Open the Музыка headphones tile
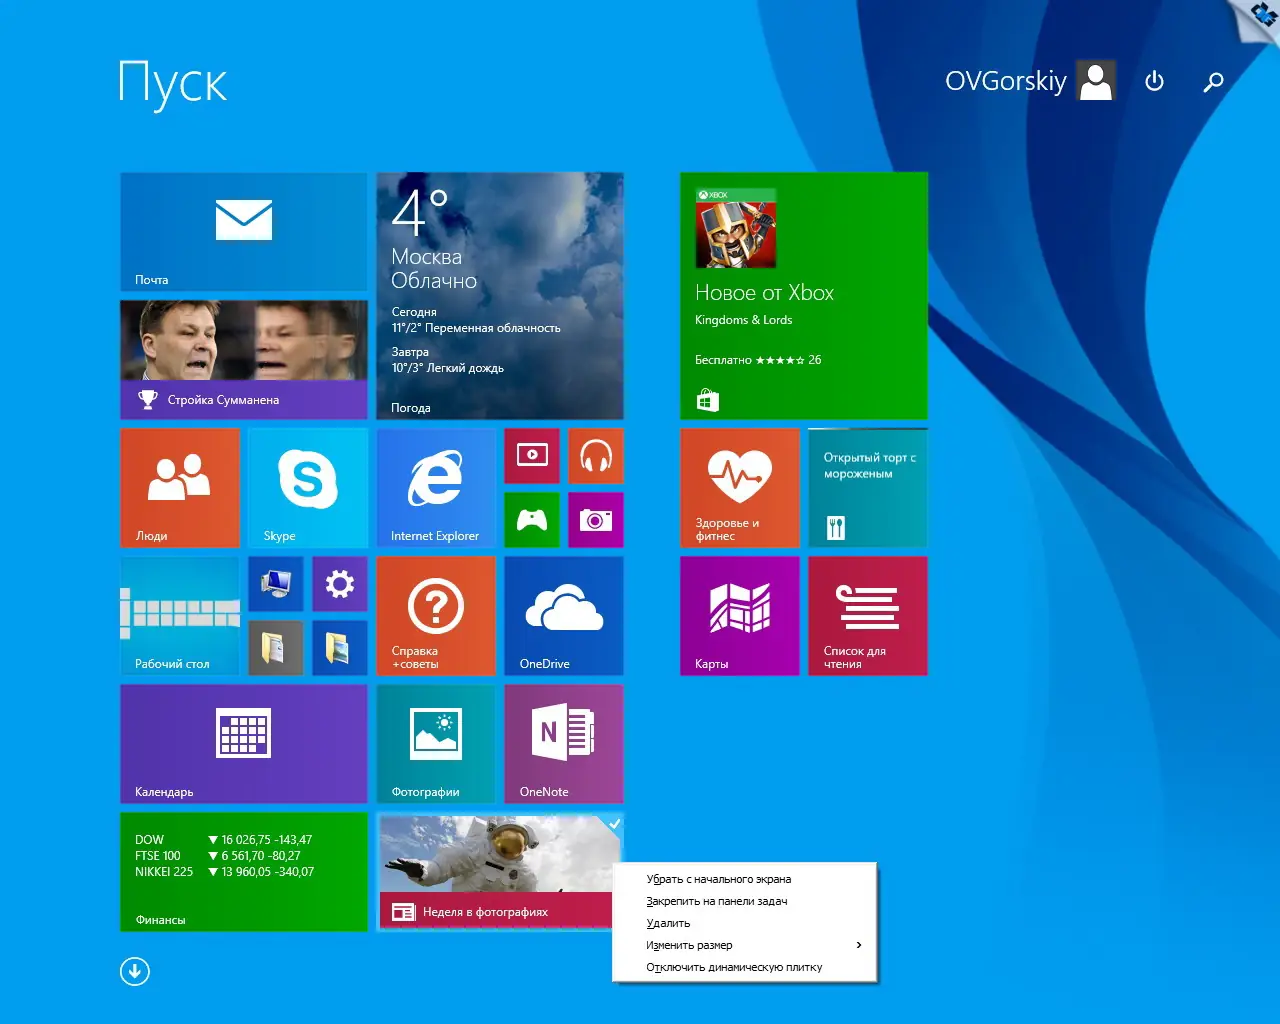The image size is (1280, 1024). pos(595,455)
